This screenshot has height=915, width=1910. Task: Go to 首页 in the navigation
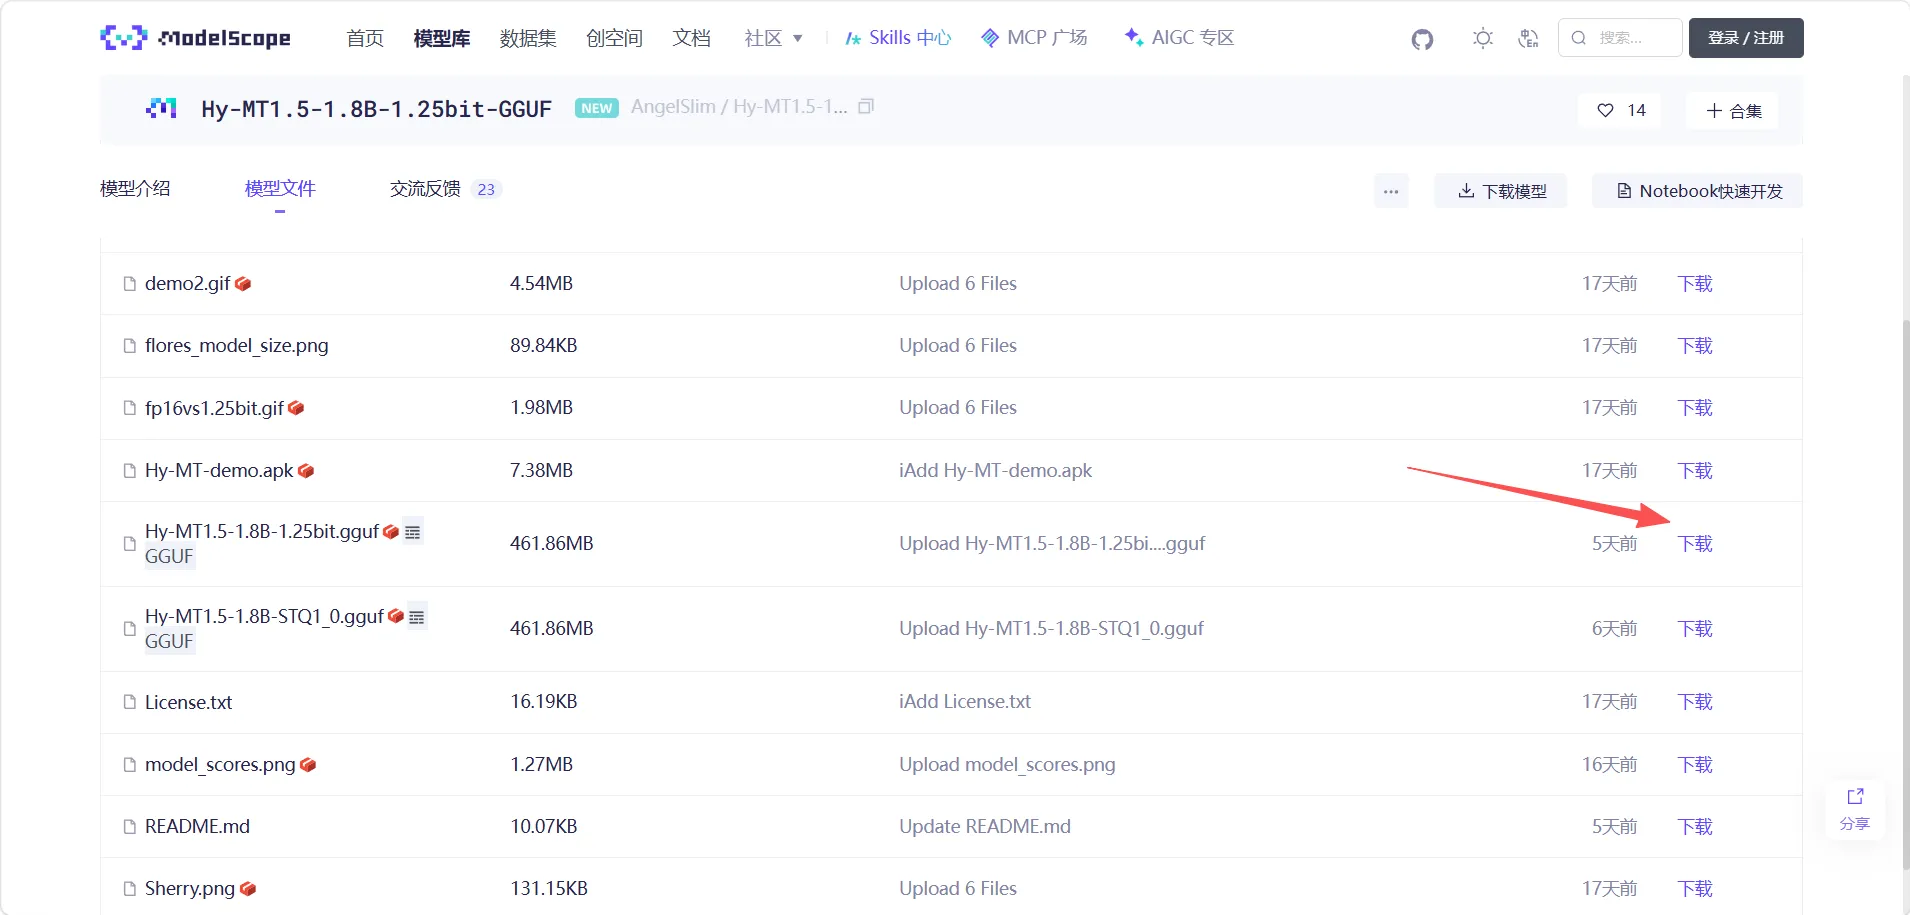click(365, 38)
